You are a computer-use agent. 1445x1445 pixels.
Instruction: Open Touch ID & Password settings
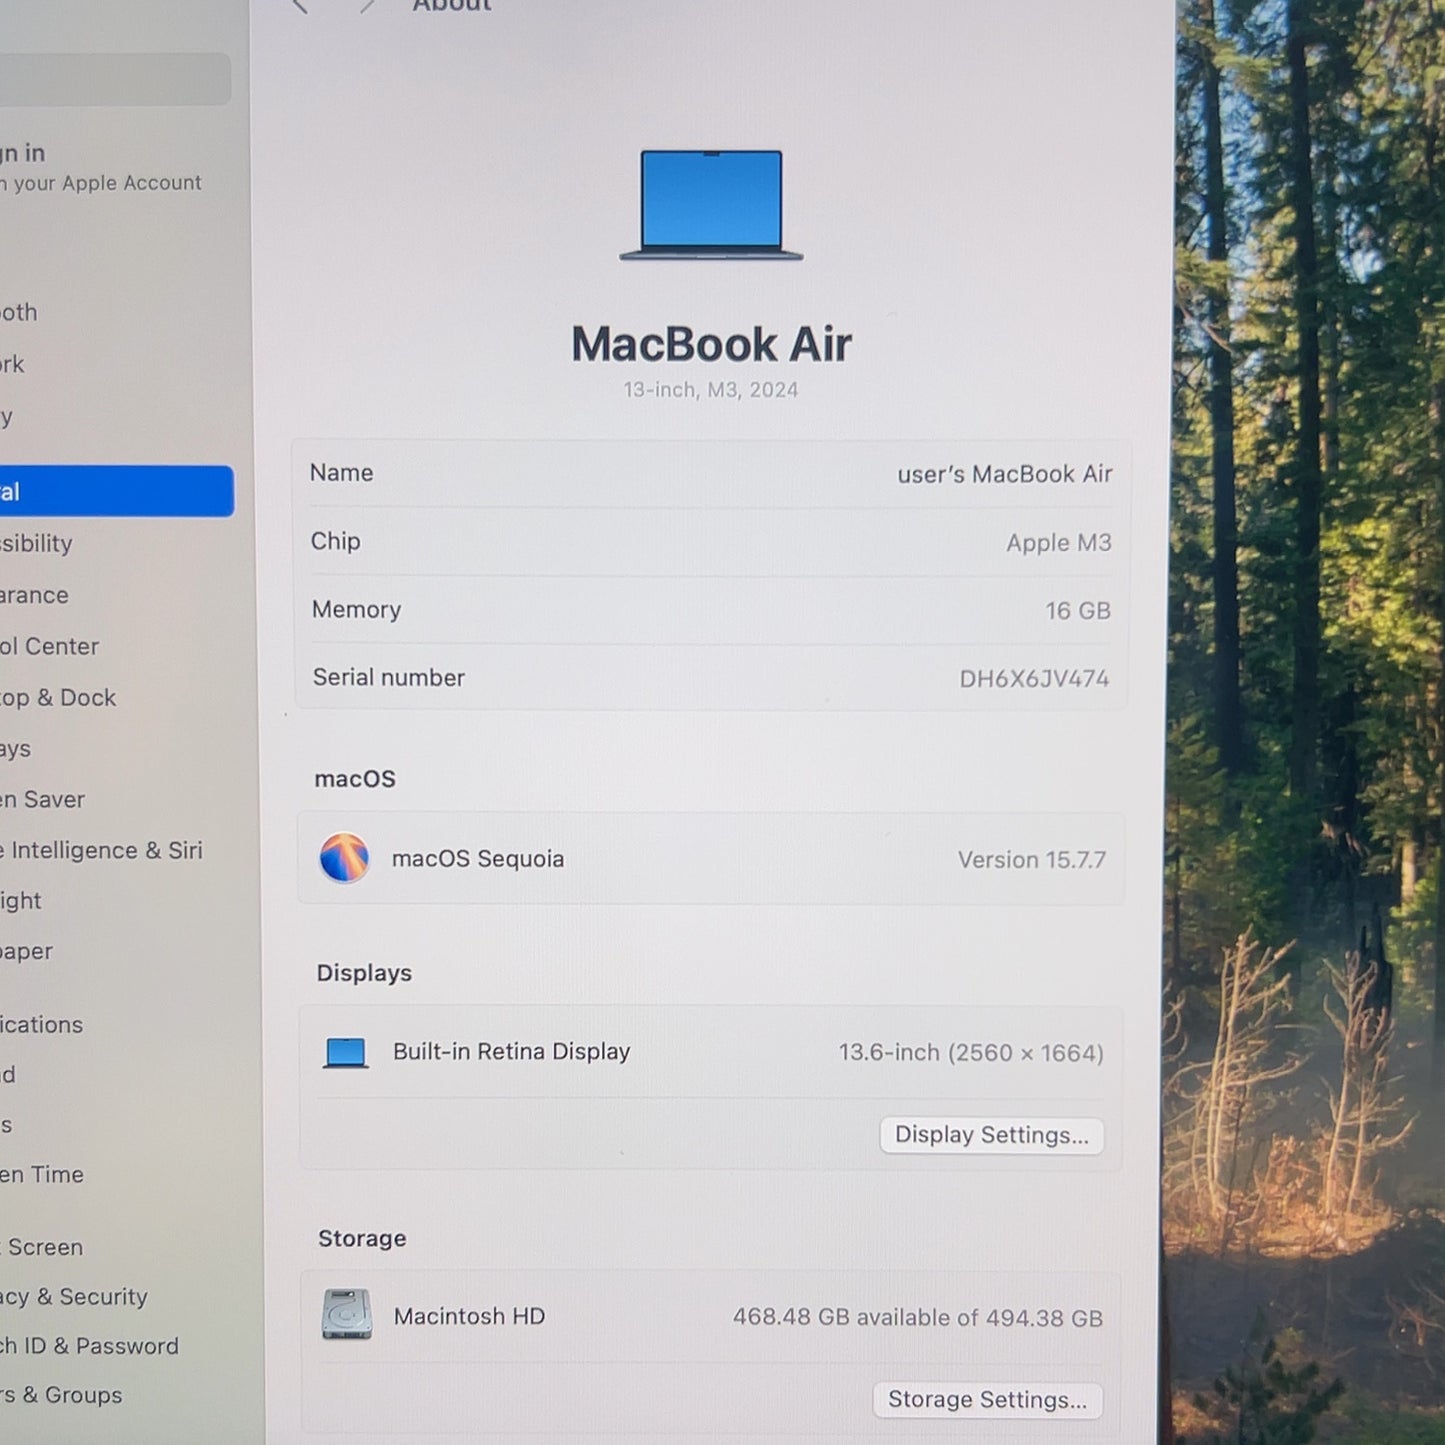tap(89, 1346)
